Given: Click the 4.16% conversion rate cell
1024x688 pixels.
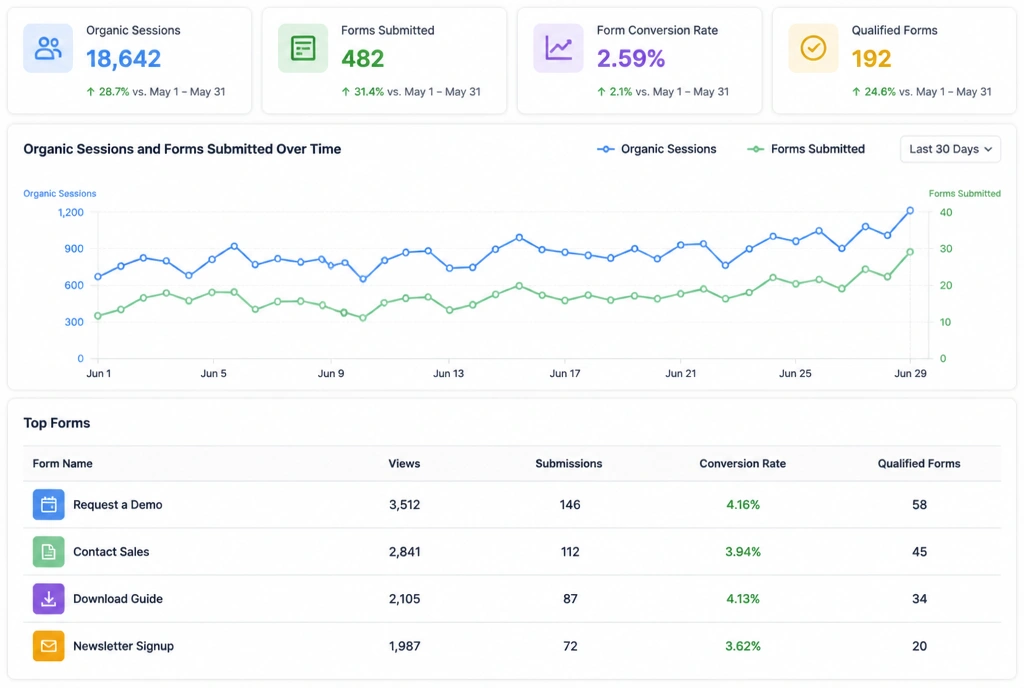Looking at the screenshot, I should click(x=743, y=505).
